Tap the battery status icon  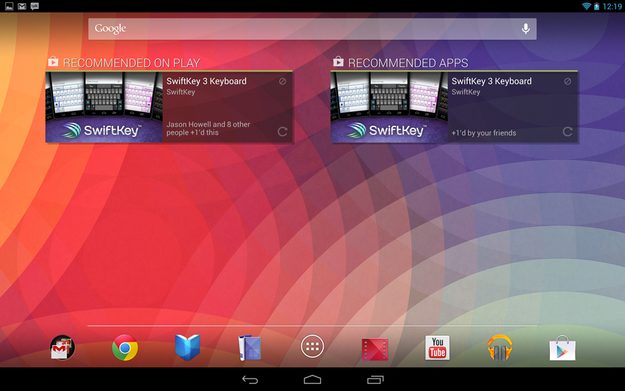(x=596, y=6)
